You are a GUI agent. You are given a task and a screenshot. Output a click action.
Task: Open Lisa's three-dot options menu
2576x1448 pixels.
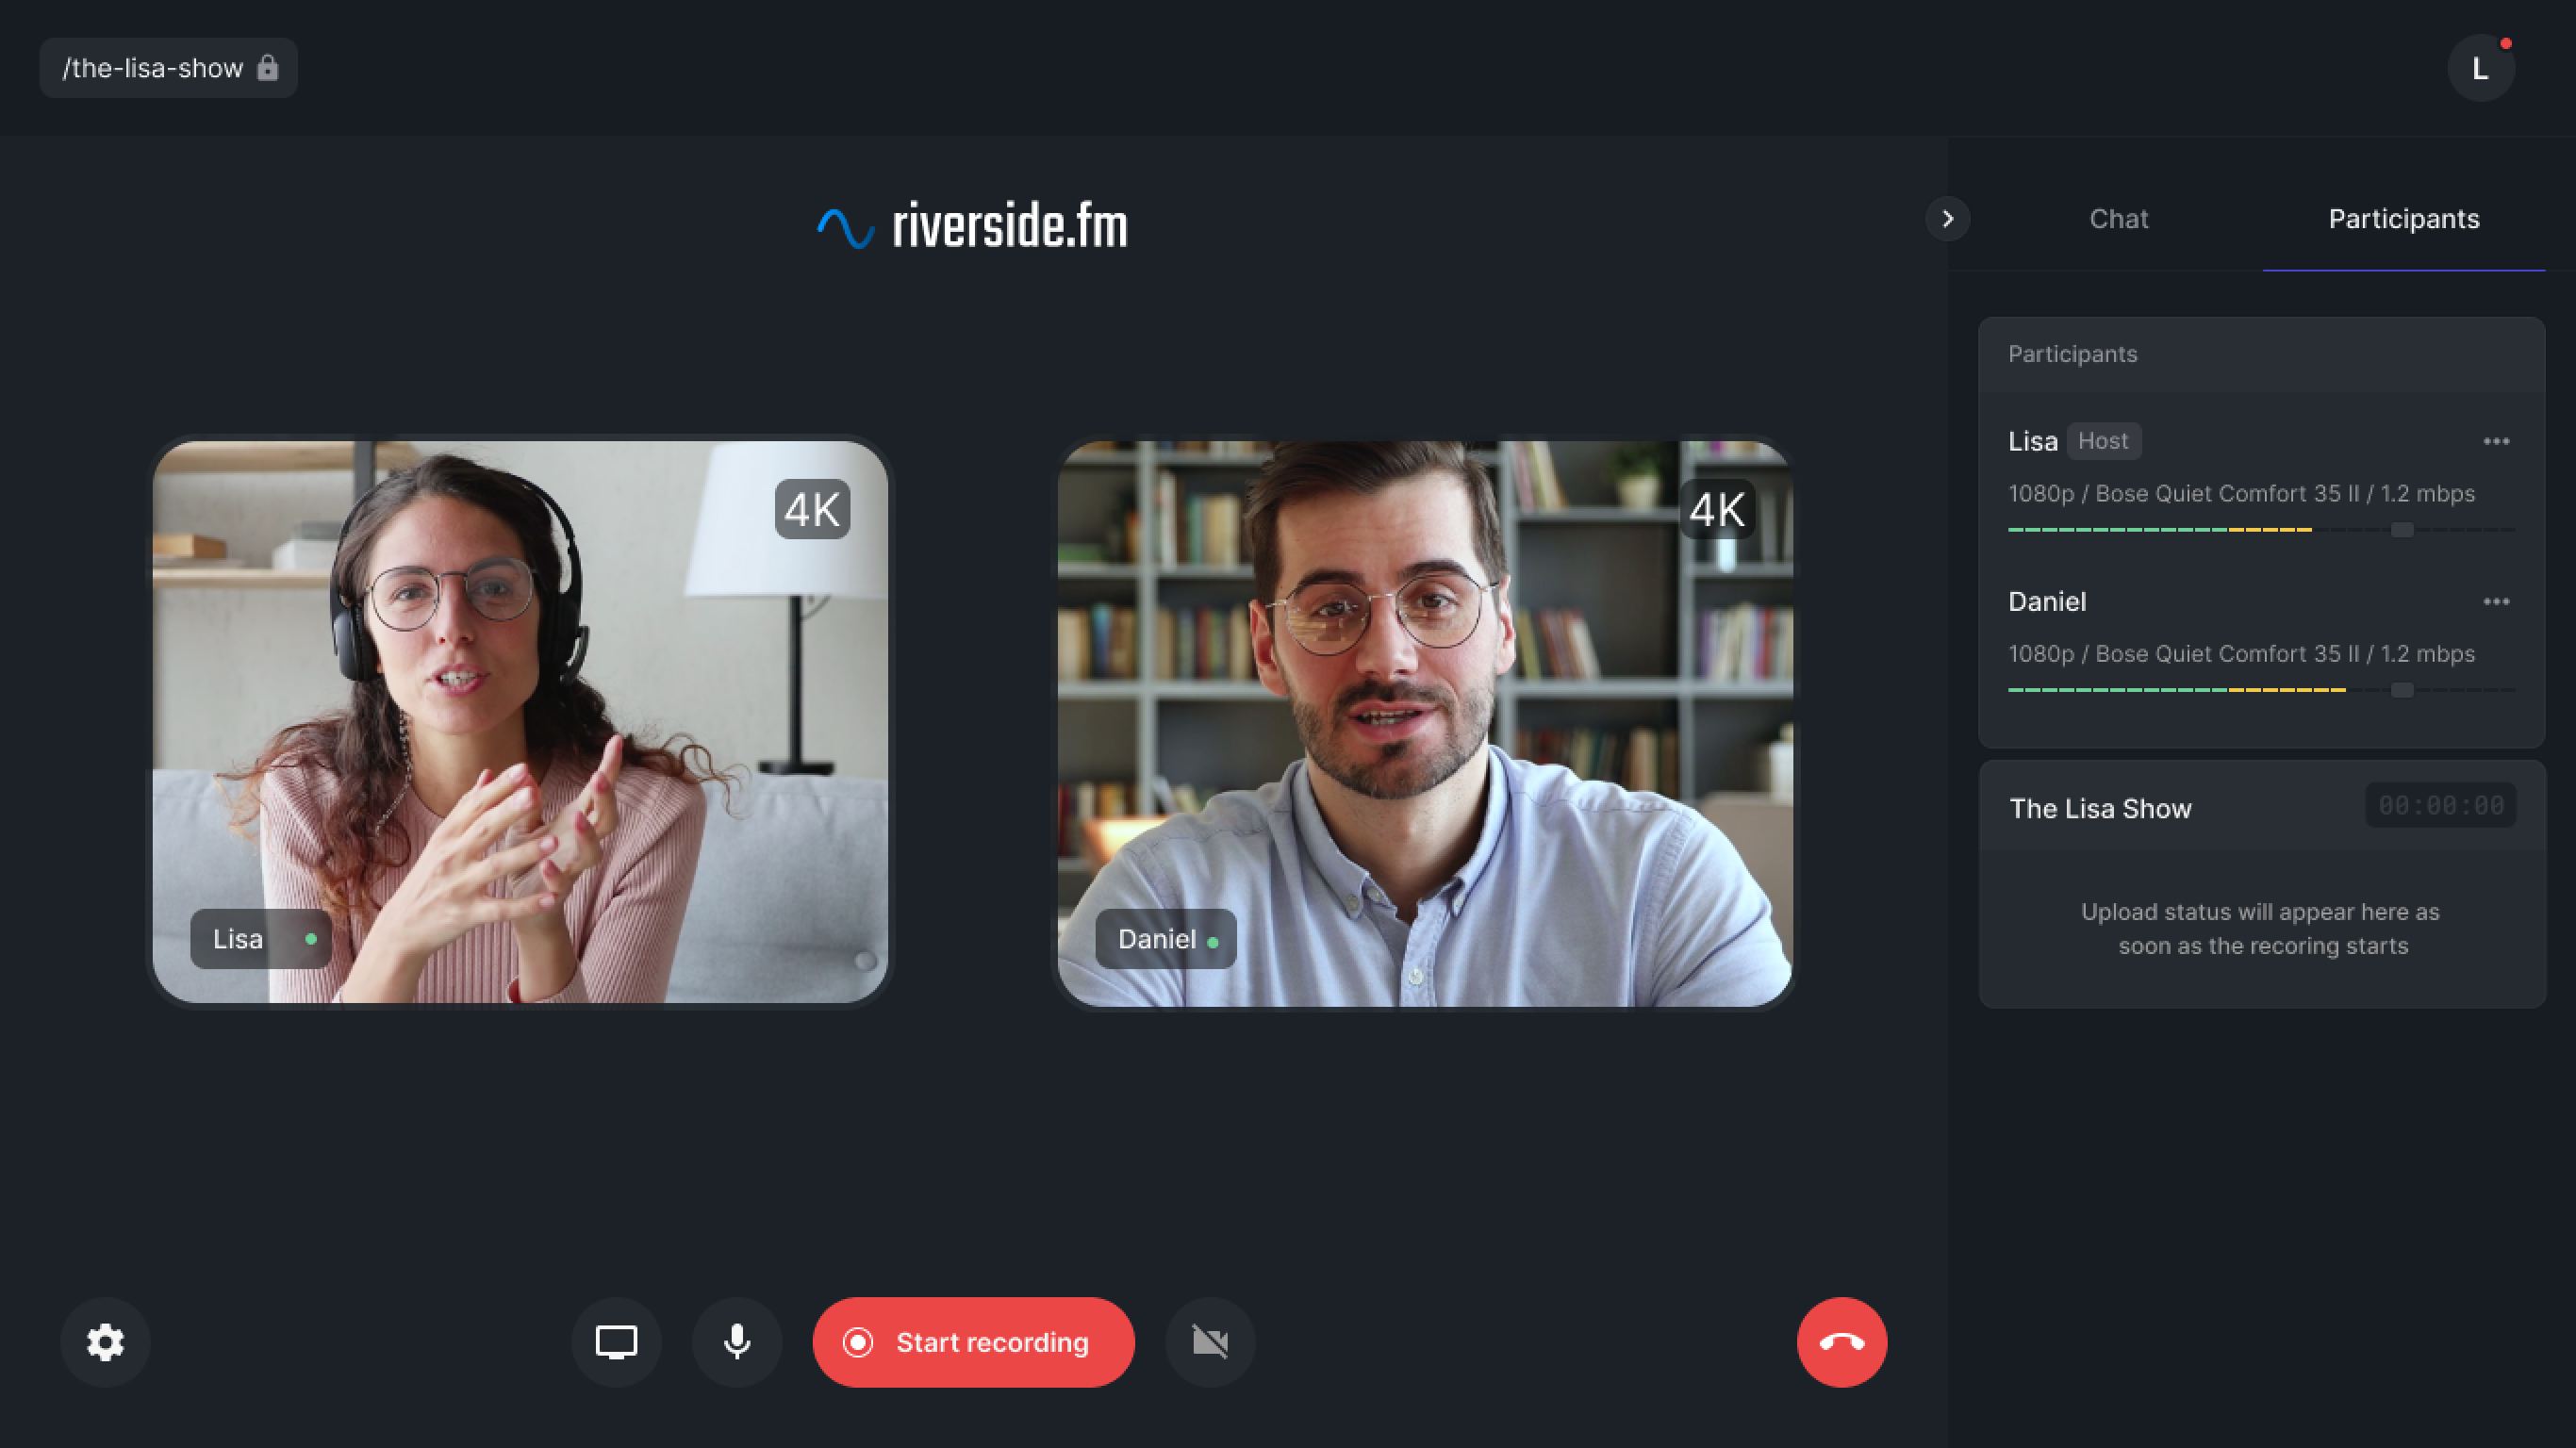[2496, 441]
